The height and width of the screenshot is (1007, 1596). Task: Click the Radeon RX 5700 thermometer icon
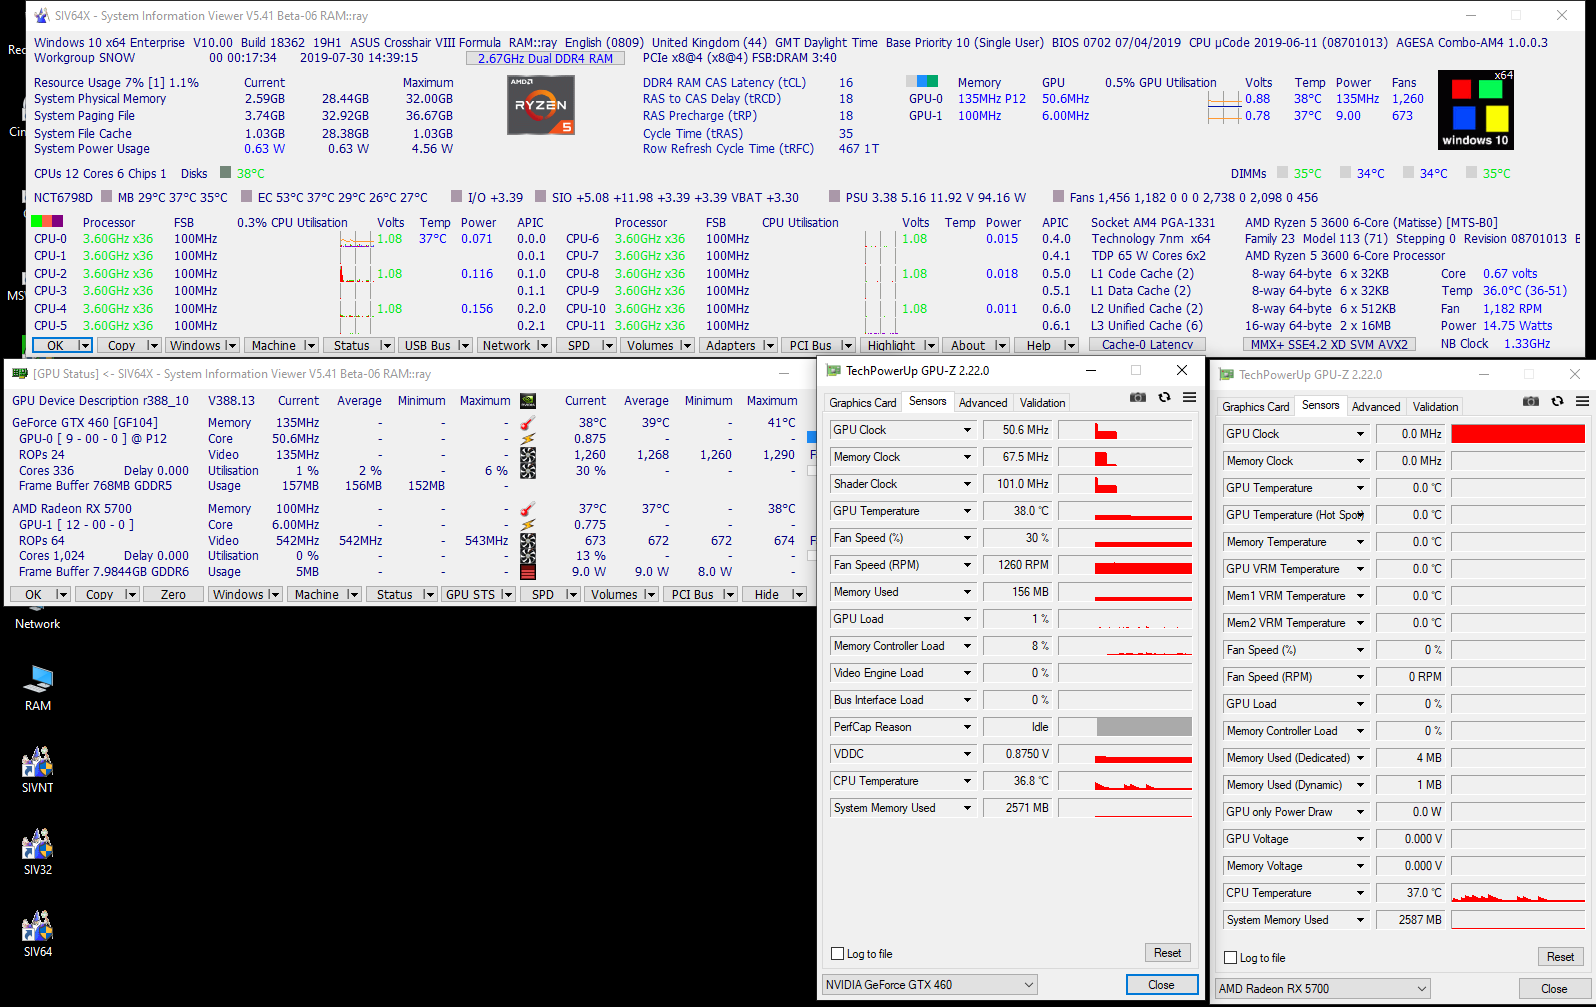pyautogui.click(x=528, y=509)
